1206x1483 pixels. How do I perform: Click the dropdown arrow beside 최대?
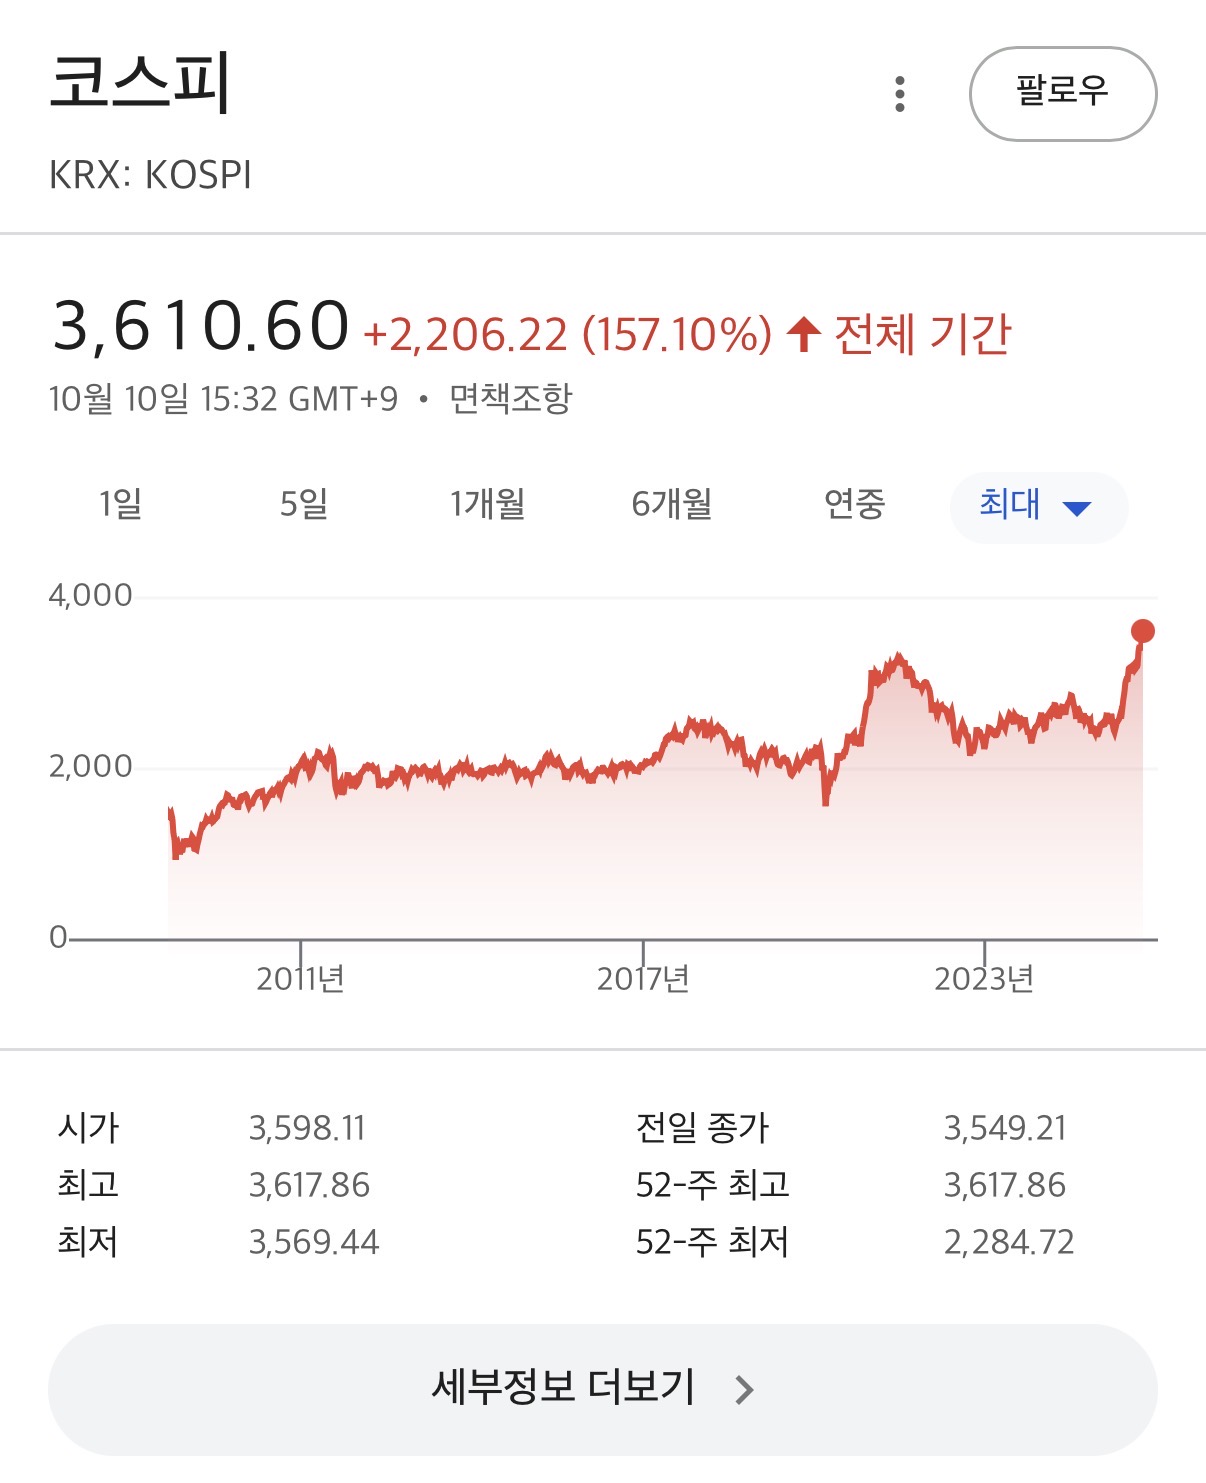tap(1077, 508)
